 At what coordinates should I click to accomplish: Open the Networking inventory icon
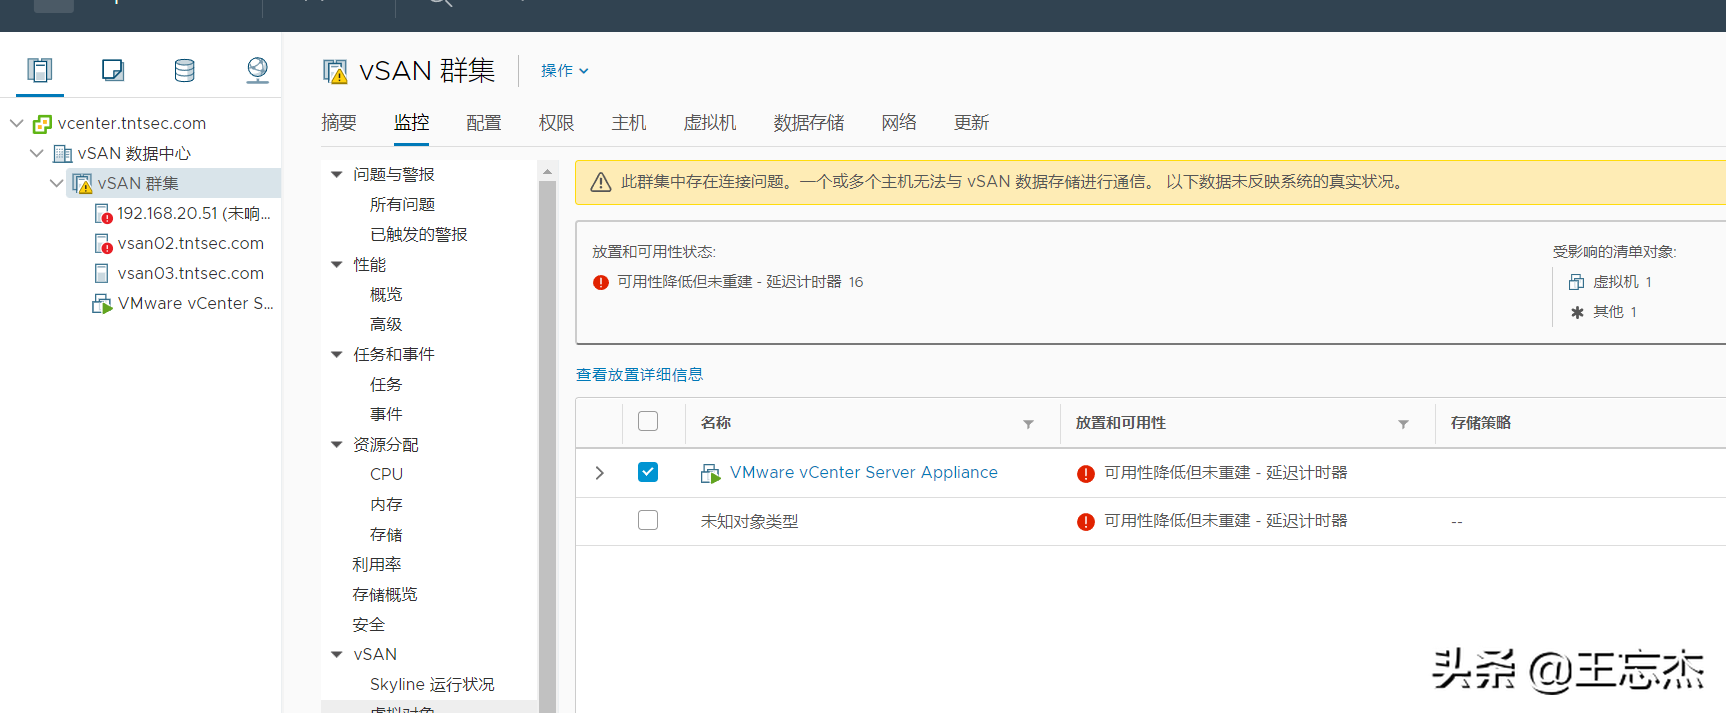tap(257, 70)
